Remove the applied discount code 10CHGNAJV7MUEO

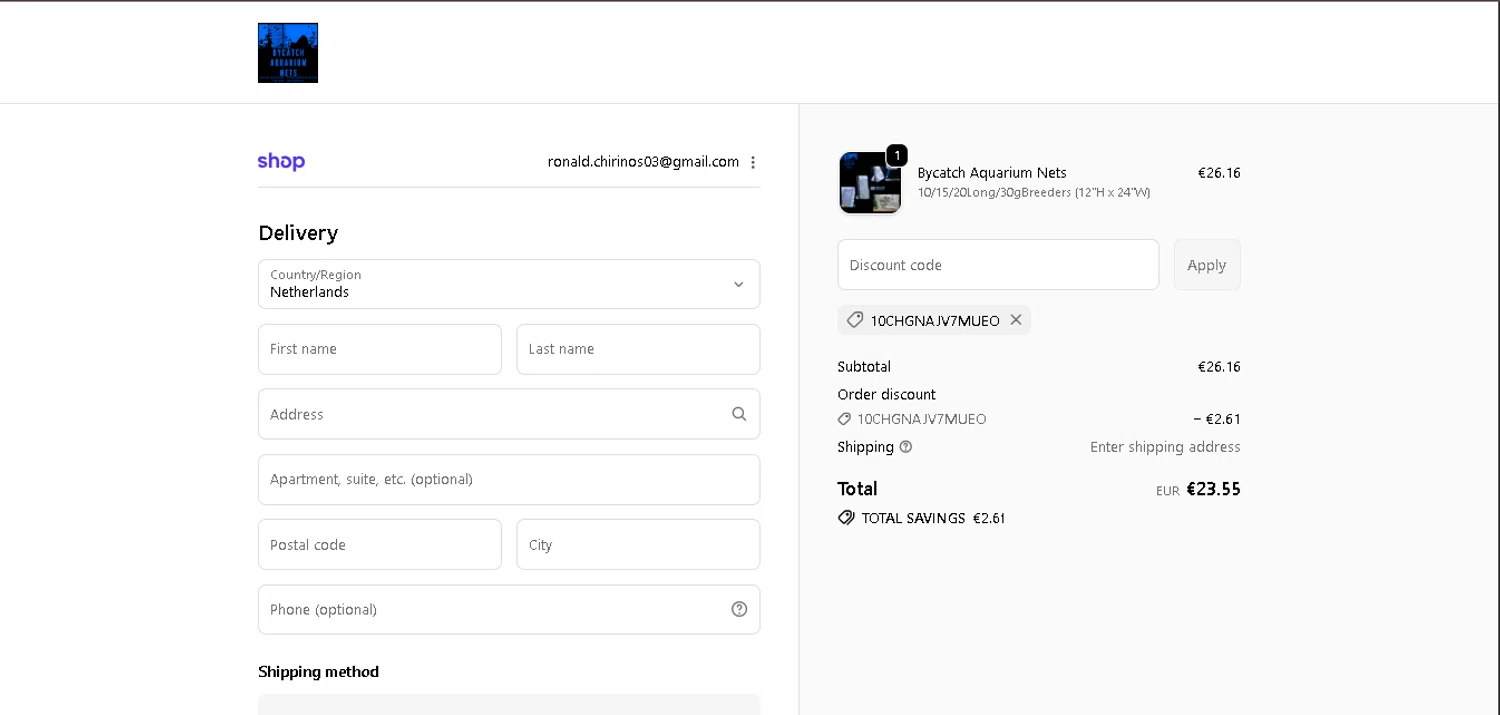[x=1016, y=320]
